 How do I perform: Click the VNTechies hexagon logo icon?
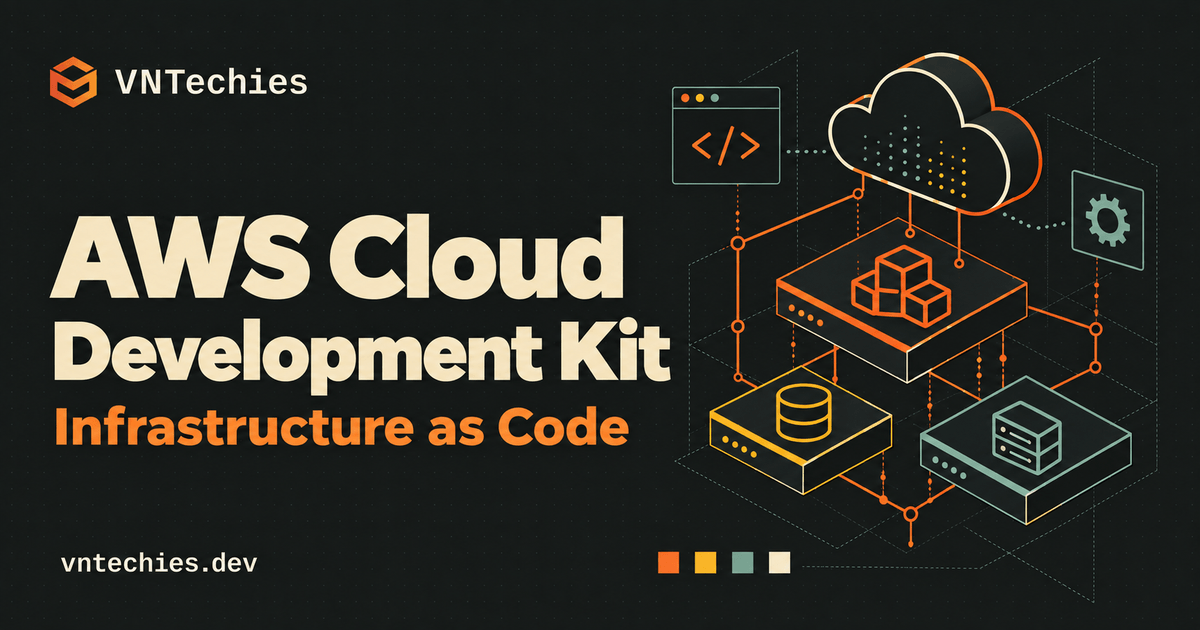coord(74,82)
